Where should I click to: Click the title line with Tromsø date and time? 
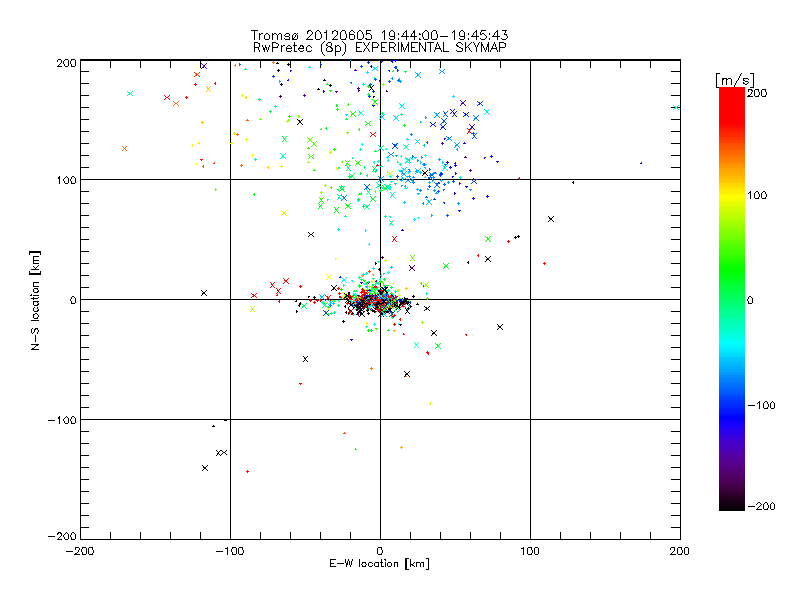379,35
